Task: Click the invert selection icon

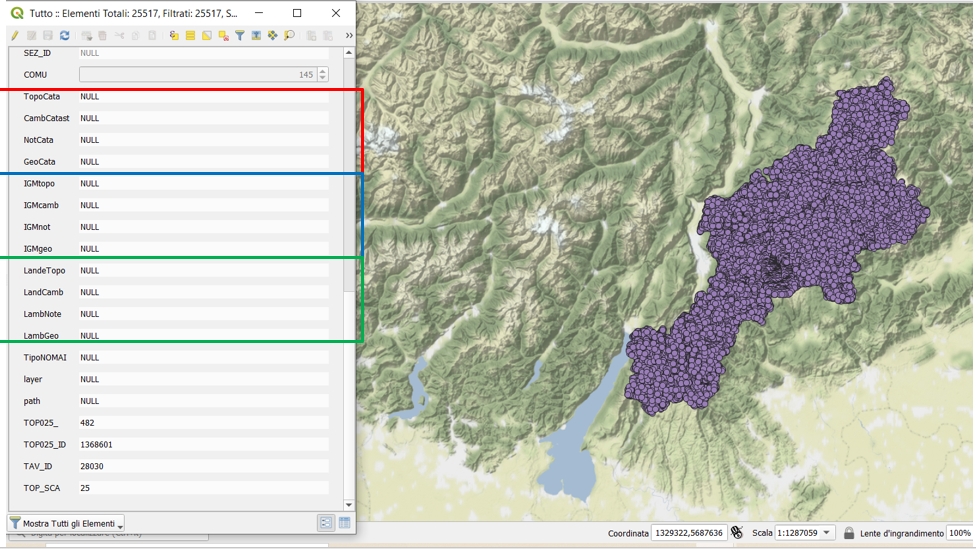Action: [207, 36]
